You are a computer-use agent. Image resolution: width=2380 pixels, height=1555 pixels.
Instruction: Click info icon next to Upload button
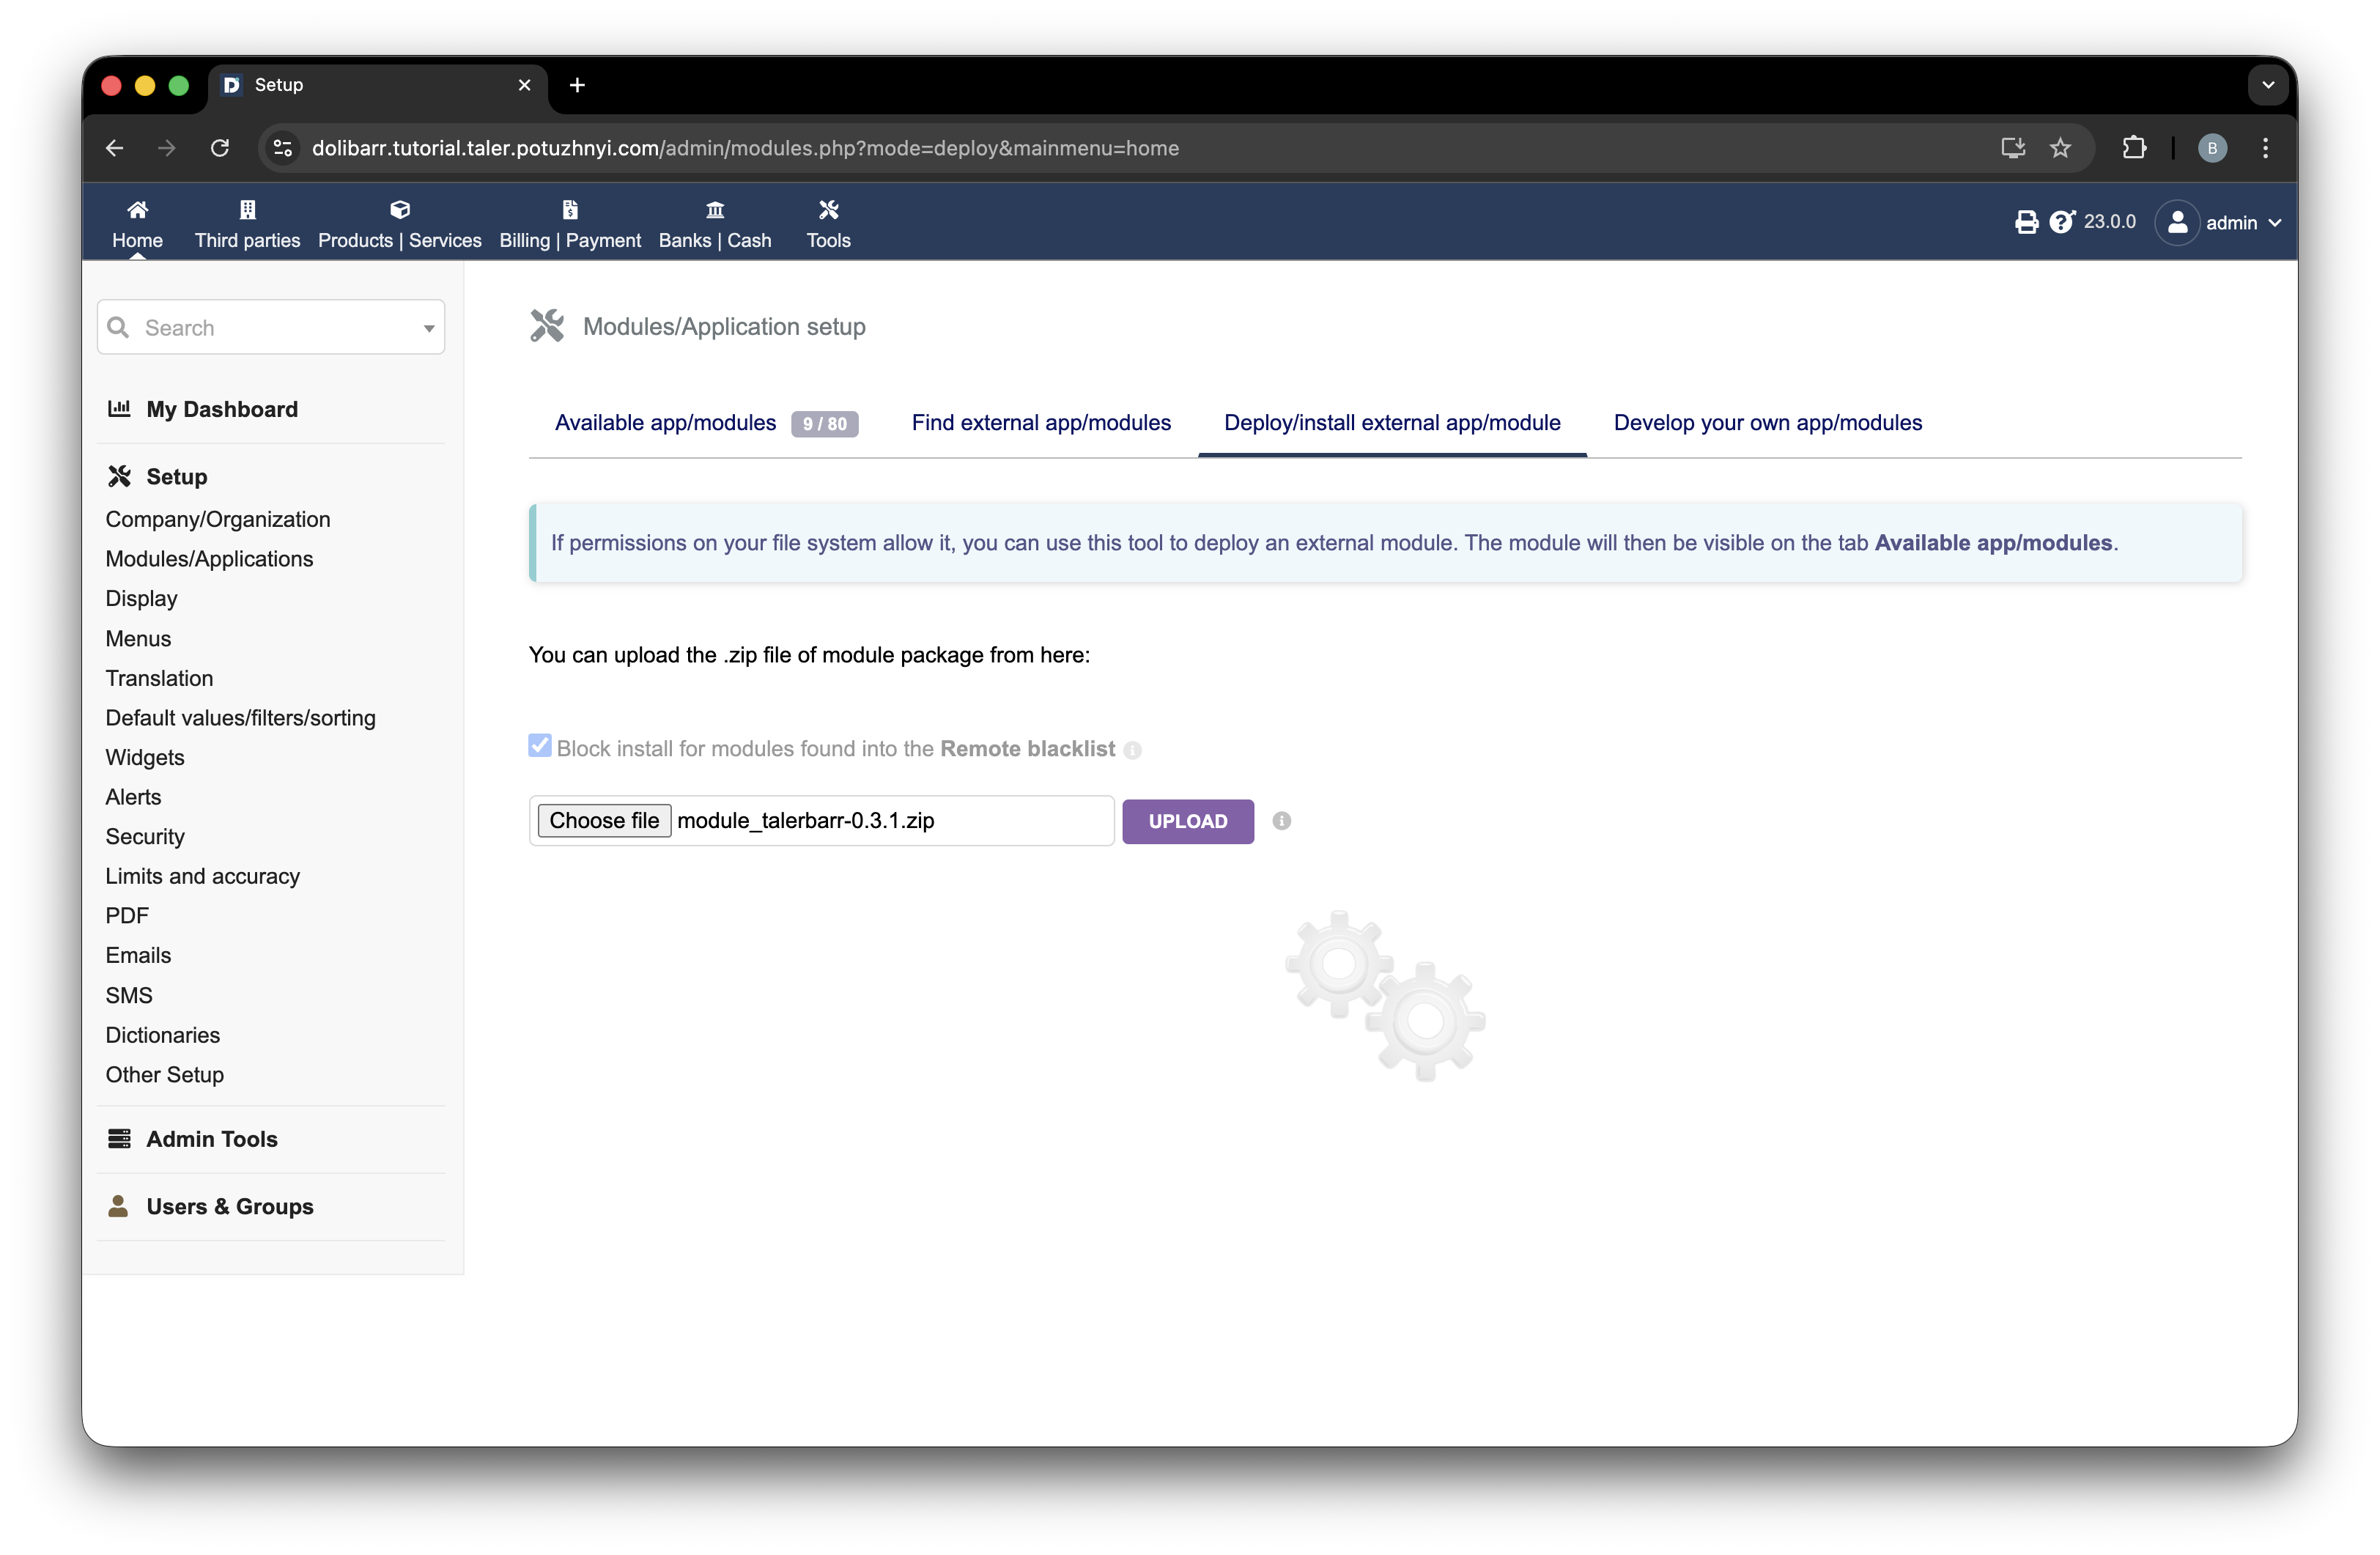(1281, 821)
